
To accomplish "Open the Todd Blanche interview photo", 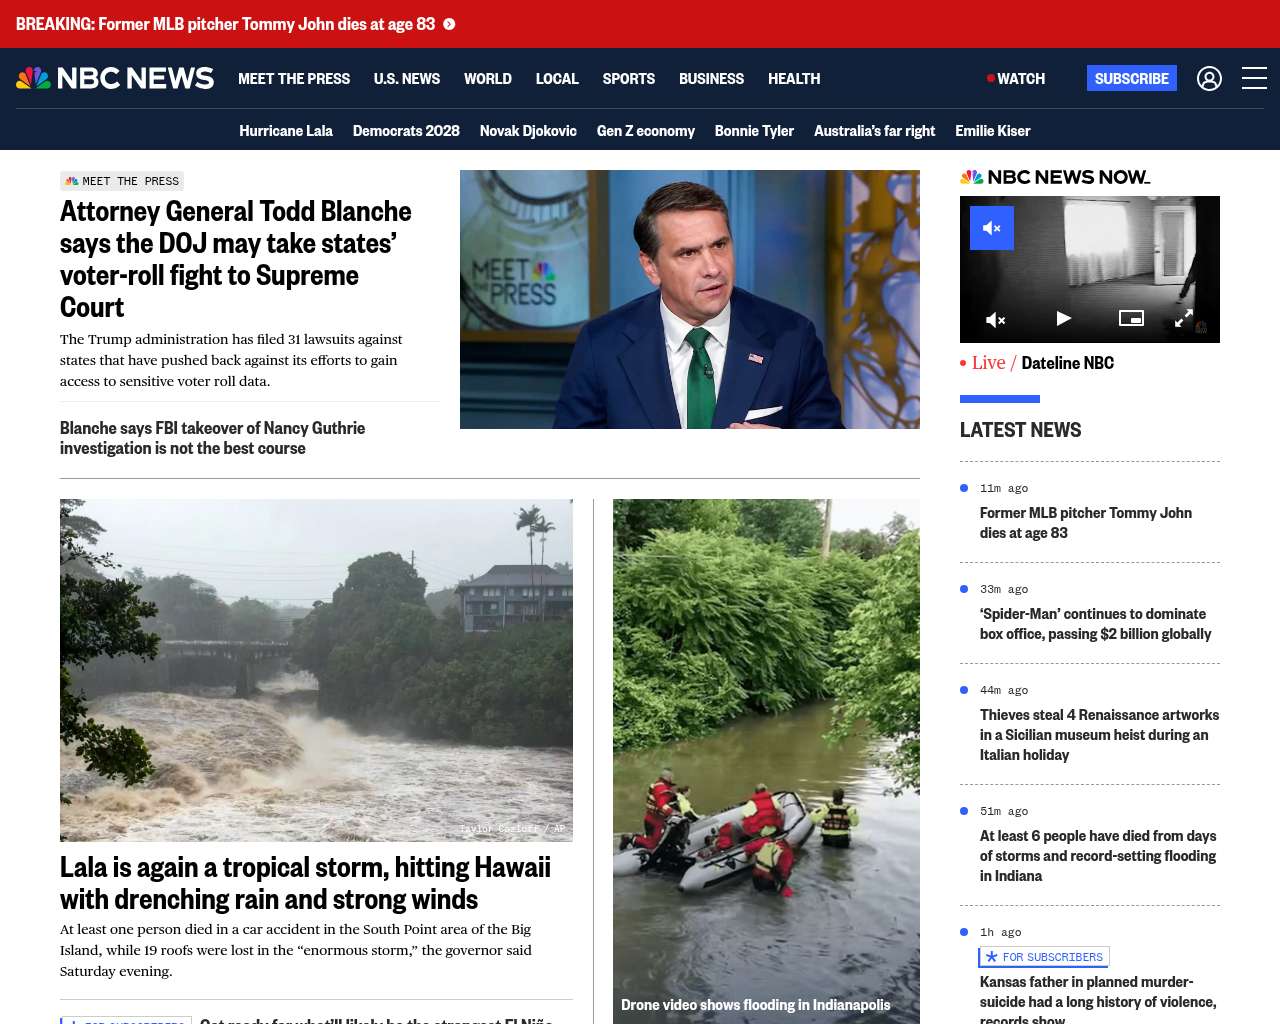I will click(x=690, y=299).
